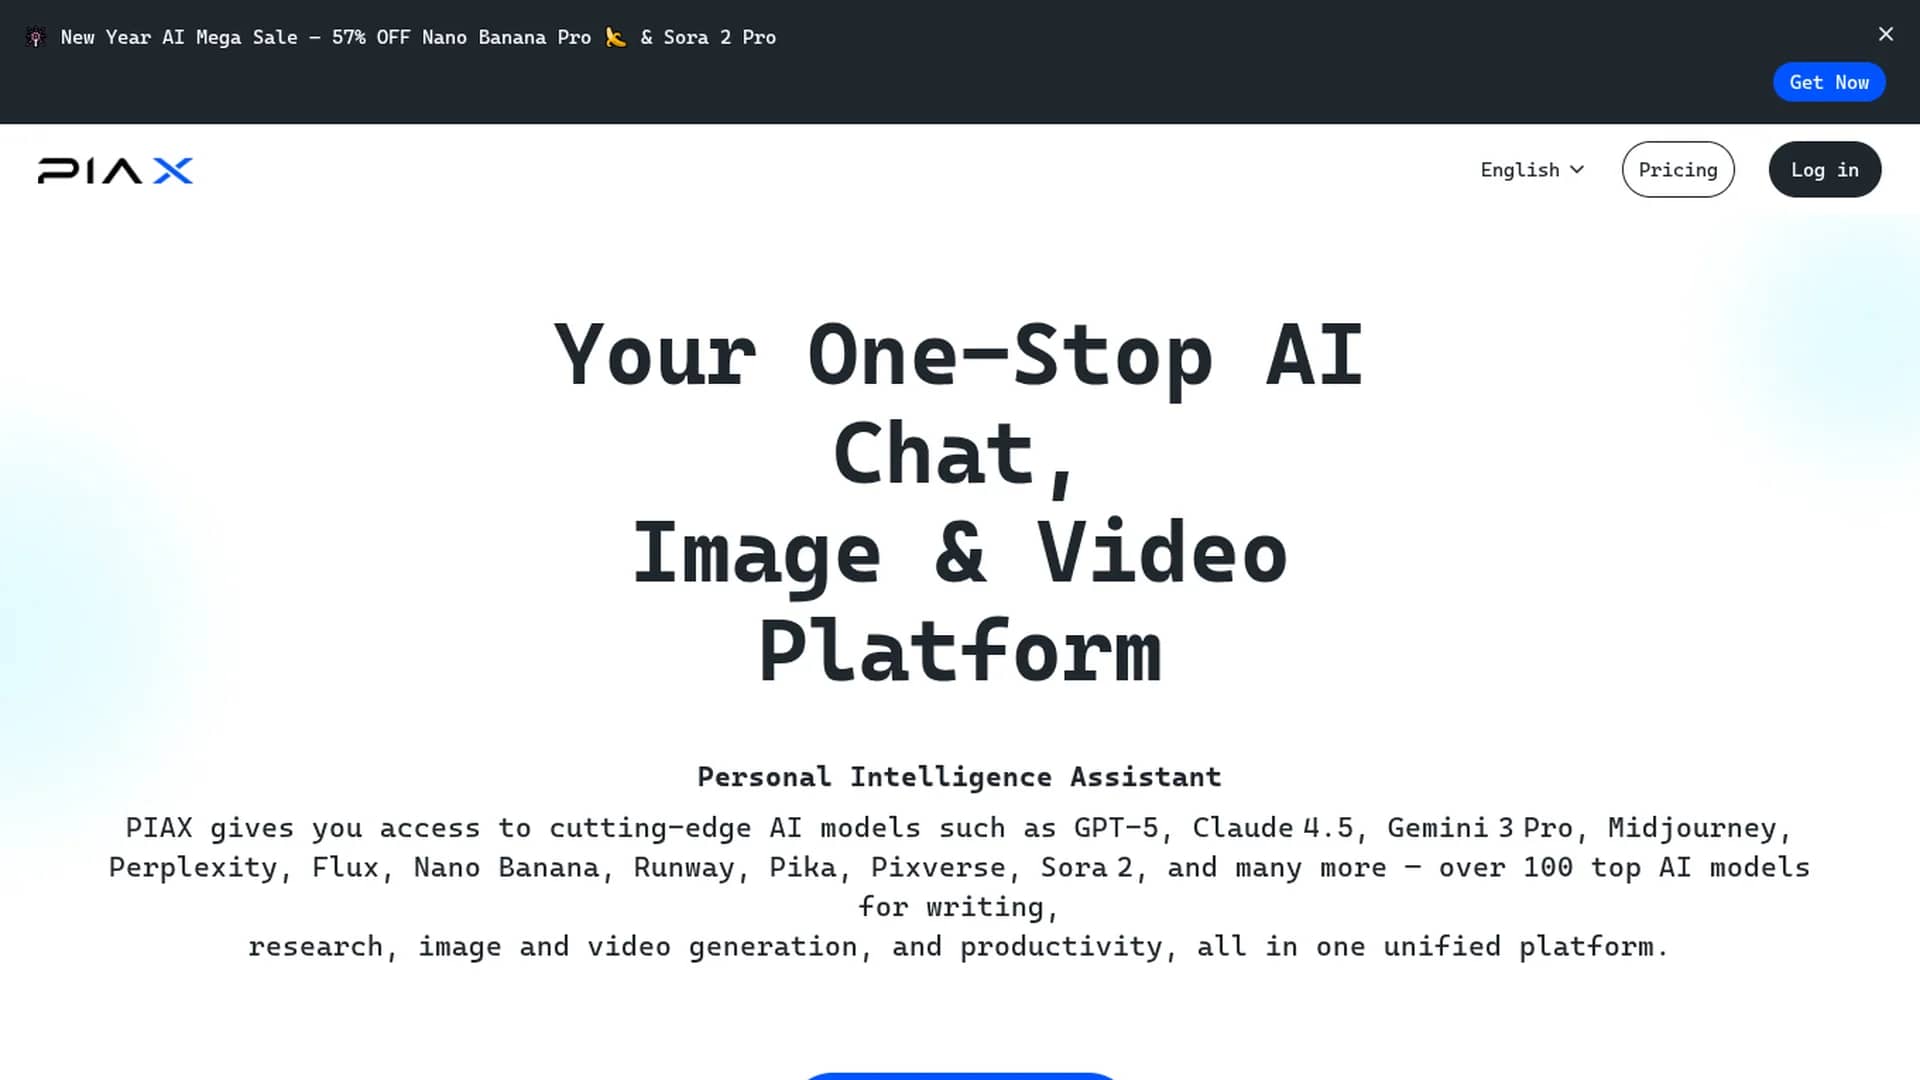Image resolution: width=1920 pixels, height=1080 pixels.
Task: Click the PIAX logo
Action: (x=115, y=171)
